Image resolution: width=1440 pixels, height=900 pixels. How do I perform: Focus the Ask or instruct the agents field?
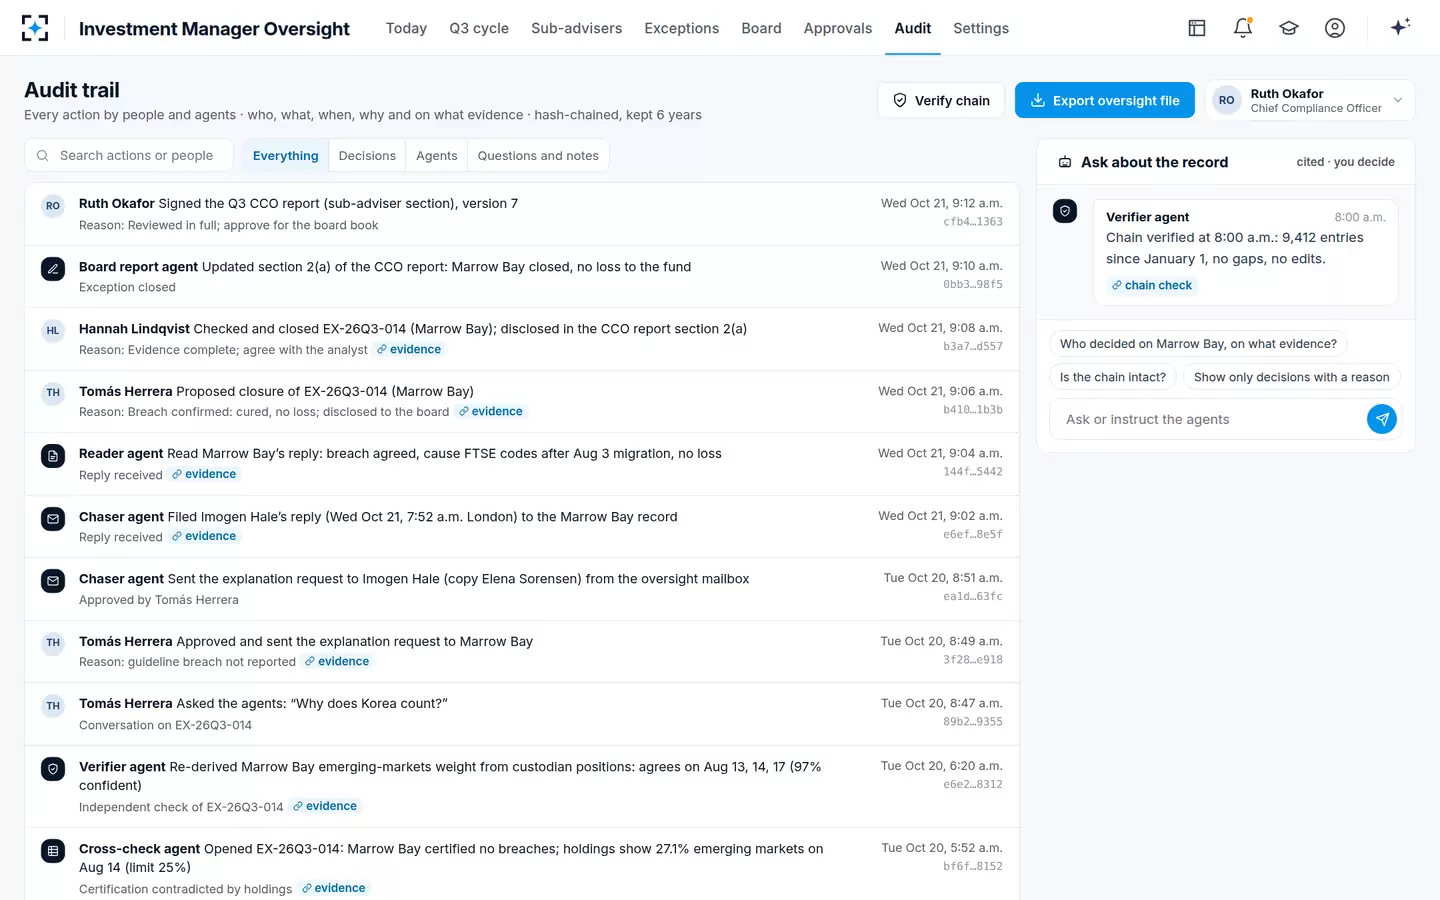(1208, 419)
